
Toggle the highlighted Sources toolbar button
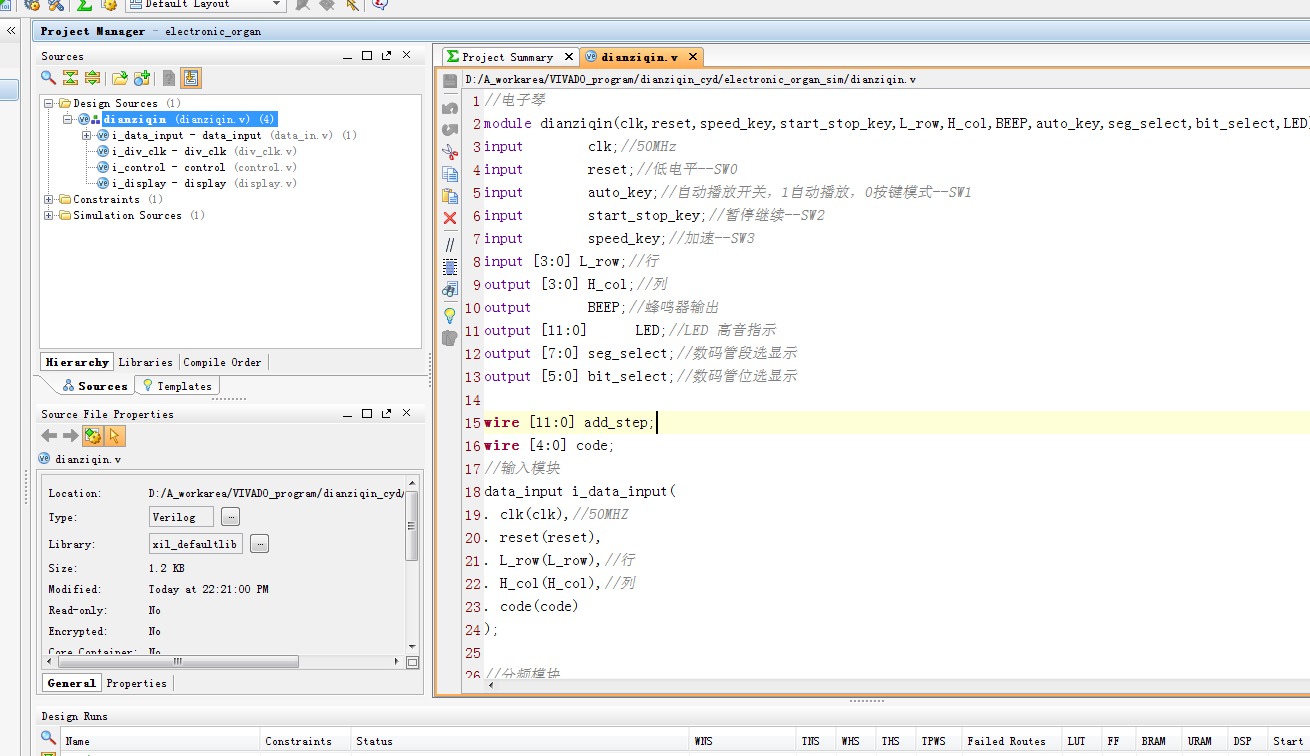[191, 78]
